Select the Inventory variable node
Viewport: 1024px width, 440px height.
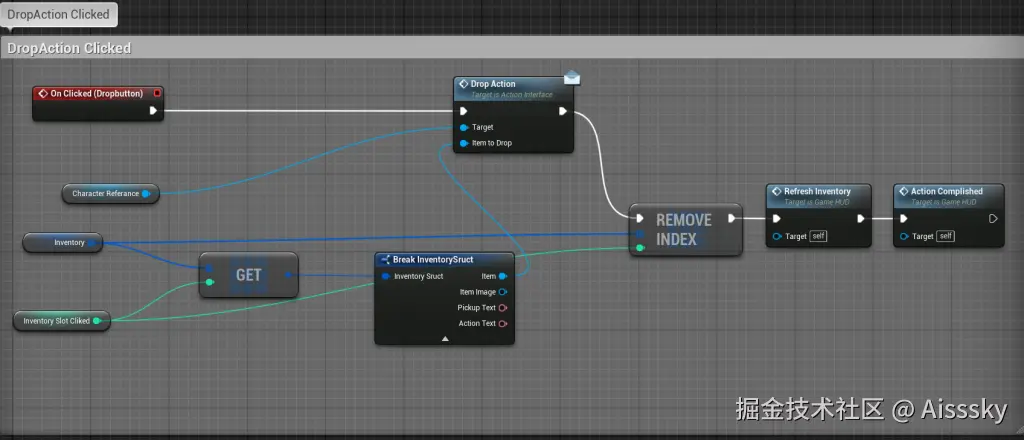click(63, 242)
